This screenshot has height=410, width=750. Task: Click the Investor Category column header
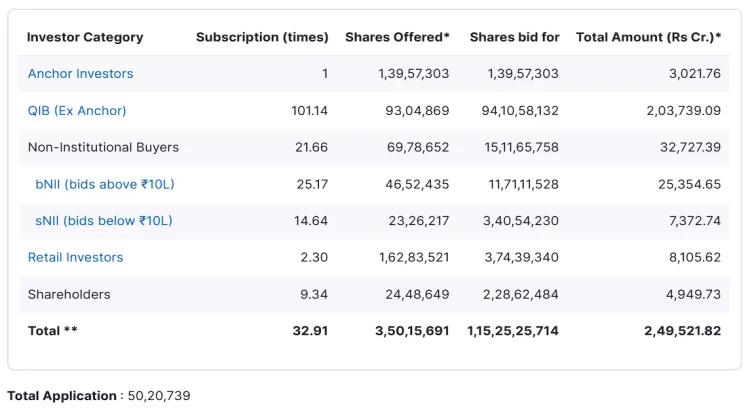[x=85, y=37]
